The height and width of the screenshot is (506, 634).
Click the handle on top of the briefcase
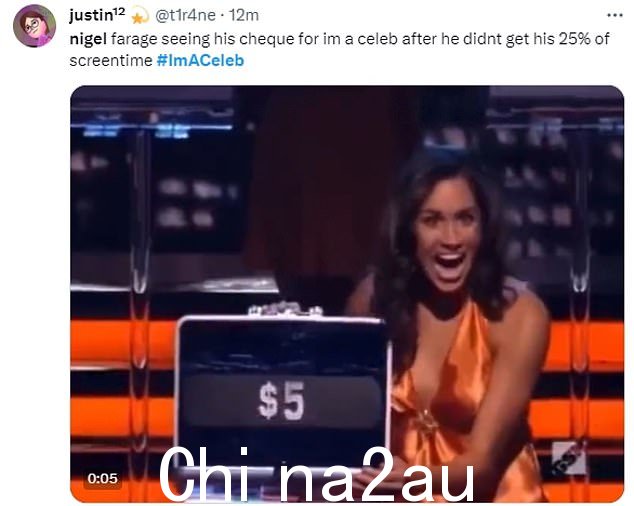285,309
